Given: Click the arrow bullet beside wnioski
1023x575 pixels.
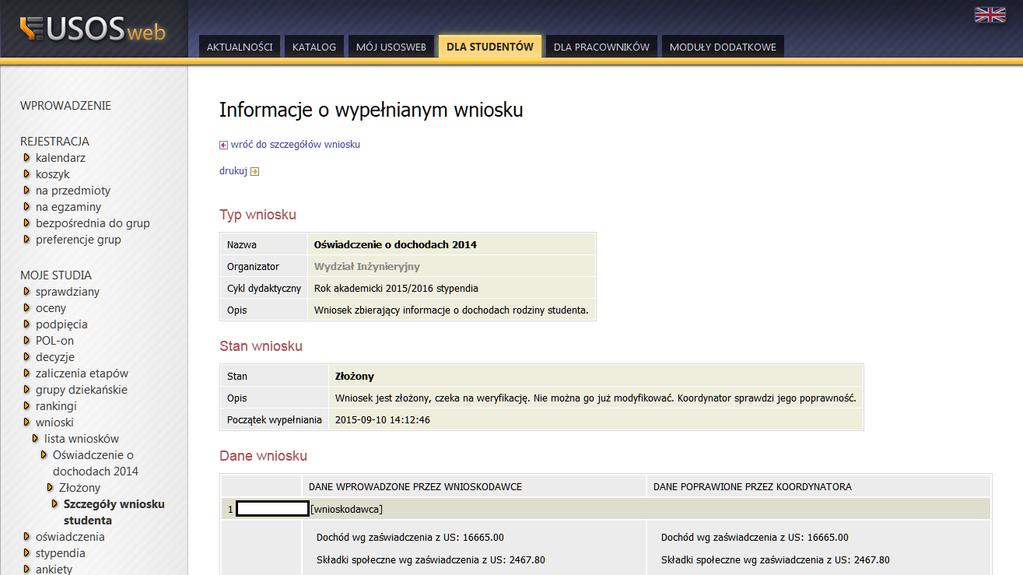Looking at the screenshot, I should coord(27,422).
